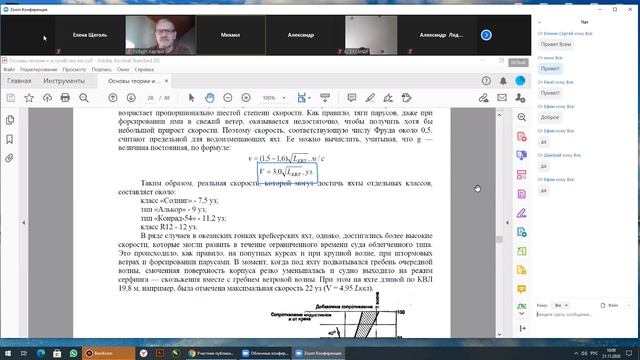Click the share link icon

click(x=484, y=98)
